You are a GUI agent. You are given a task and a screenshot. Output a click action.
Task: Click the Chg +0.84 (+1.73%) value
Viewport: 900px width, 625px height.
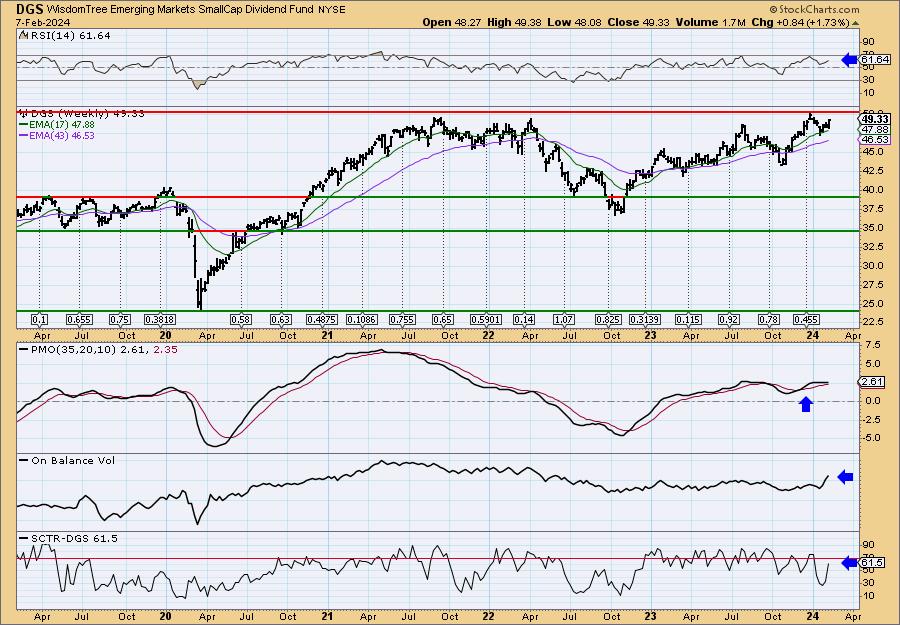point(801,22)
